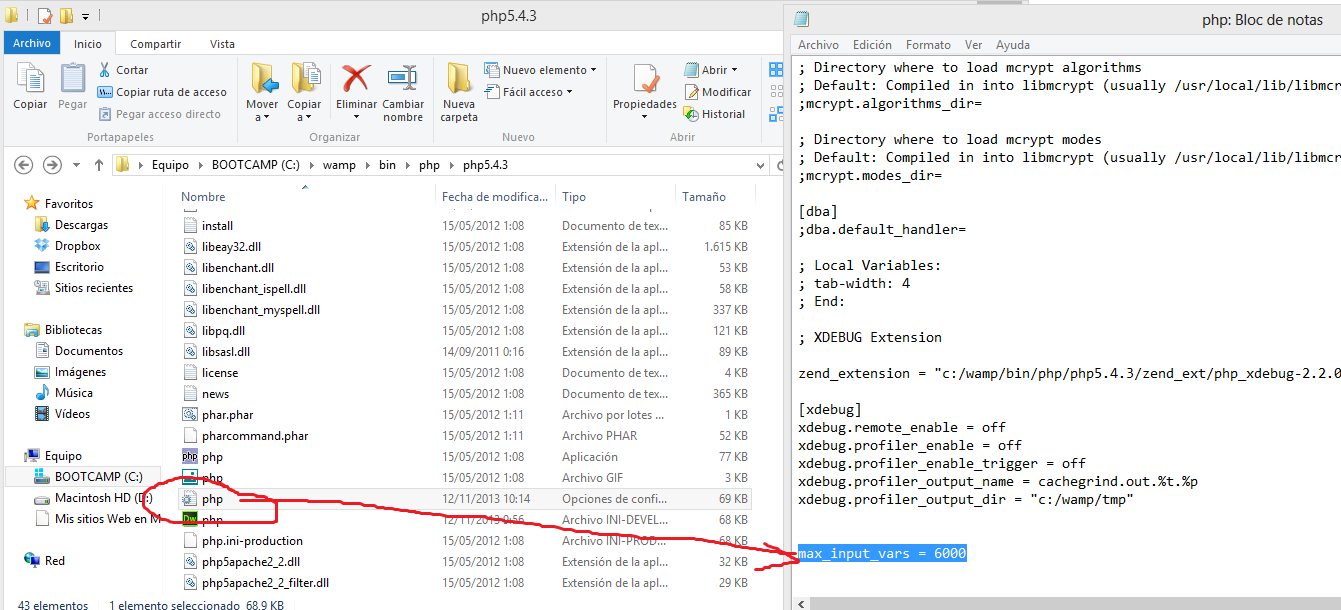The width and height of the screenshot is (1341, 610).
Task: Click the Equipo breadcrumb in the address bar
Action: pyautogui.click(x=170, y=165)
